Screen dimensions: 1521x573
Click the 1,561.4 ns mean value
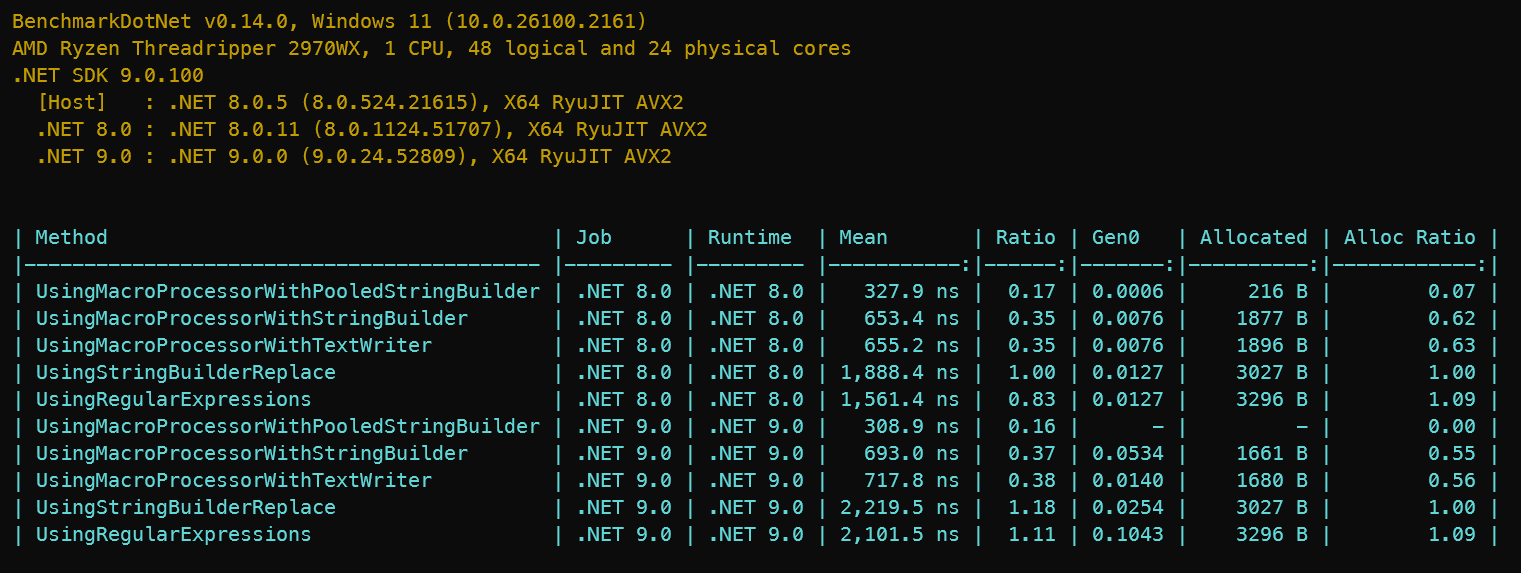point(900,399)
